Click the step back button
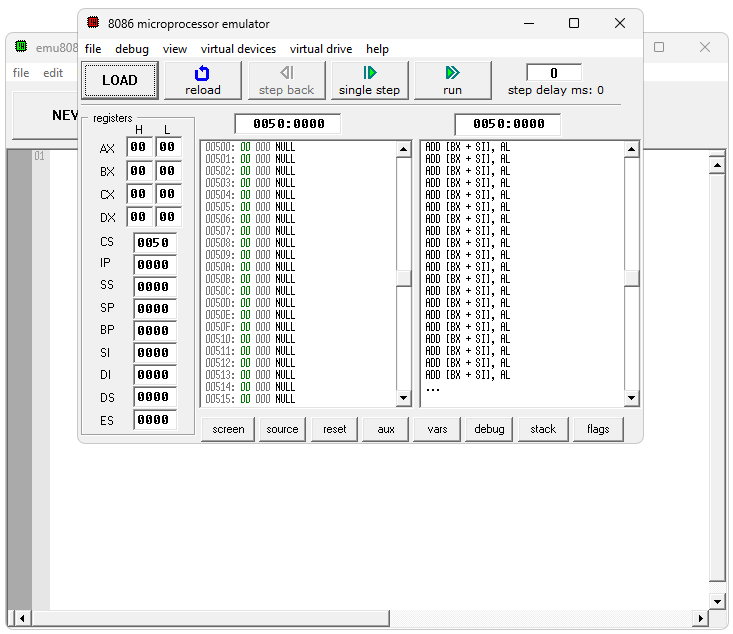The width and height of the screenshot is (733, 634). pos(287,80)
